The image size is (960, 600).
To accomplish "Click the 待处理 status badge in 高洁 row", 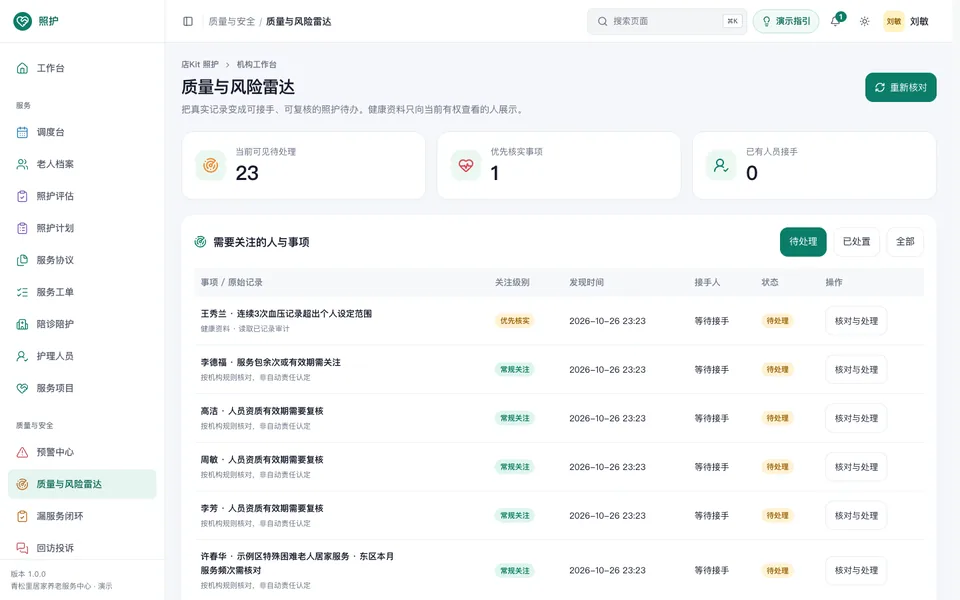I will point(778,418).
